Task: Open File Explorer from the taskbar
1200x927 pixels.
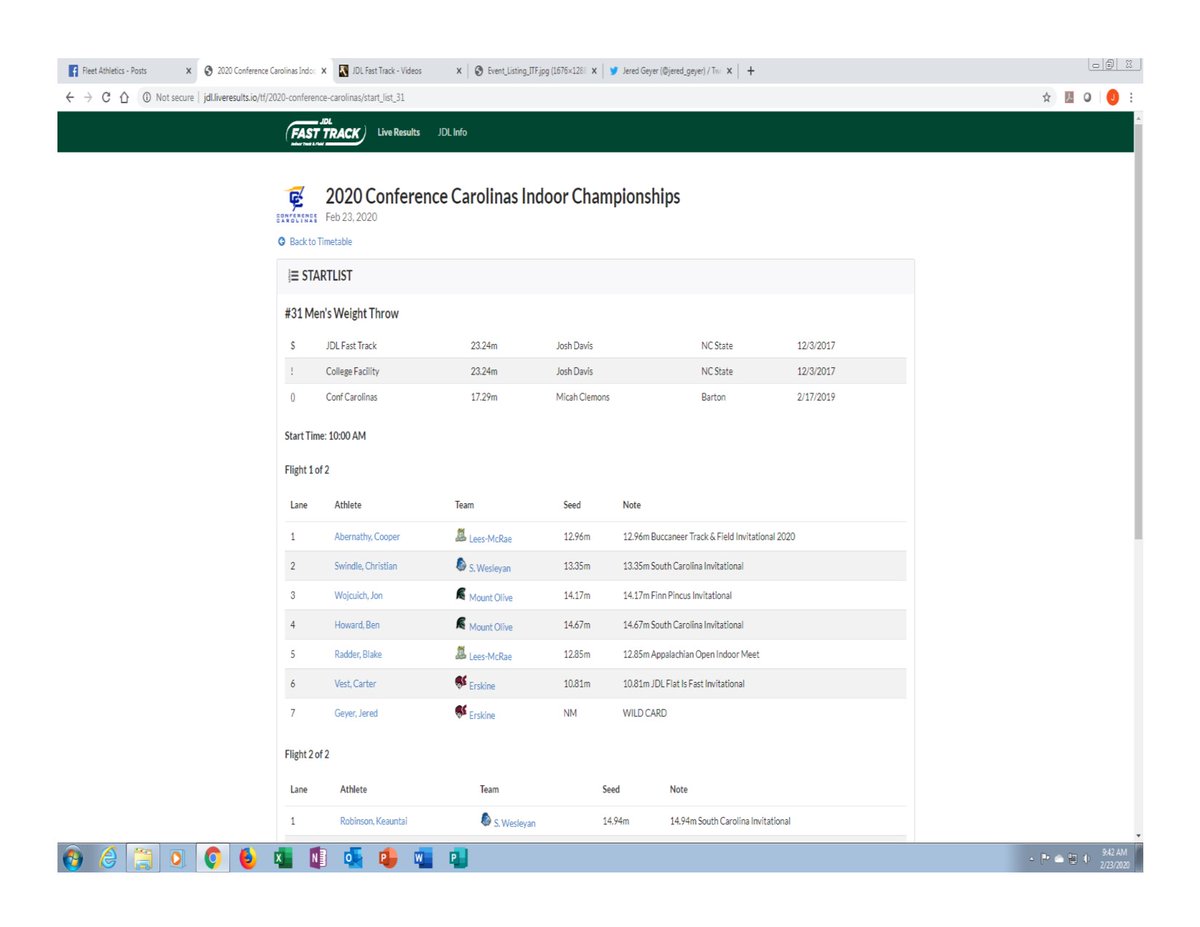Action: [x=143, y=858]
